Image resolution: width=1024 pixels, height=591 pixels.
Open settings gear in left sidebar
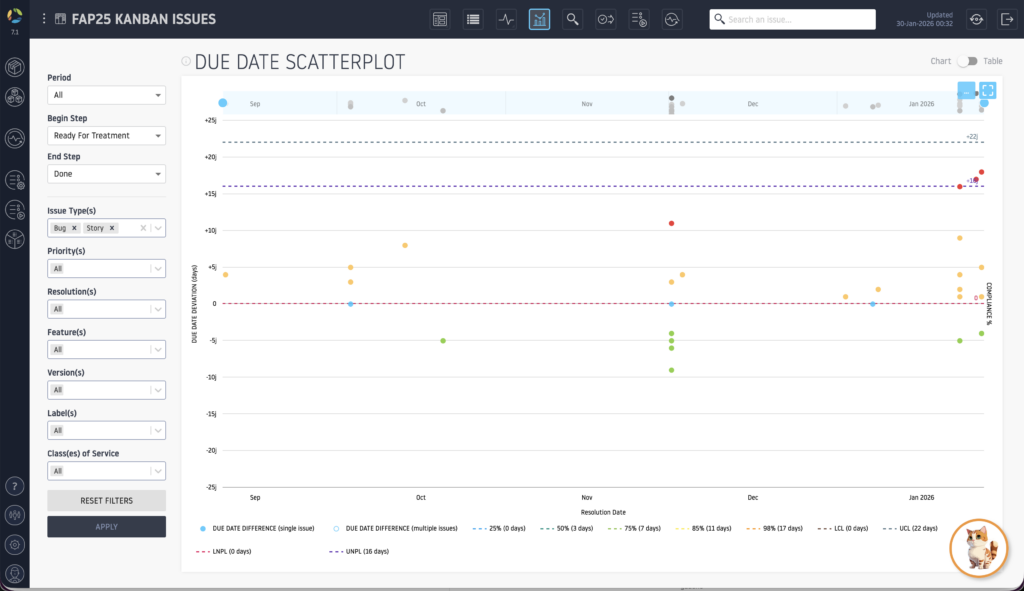coord(15,545)
